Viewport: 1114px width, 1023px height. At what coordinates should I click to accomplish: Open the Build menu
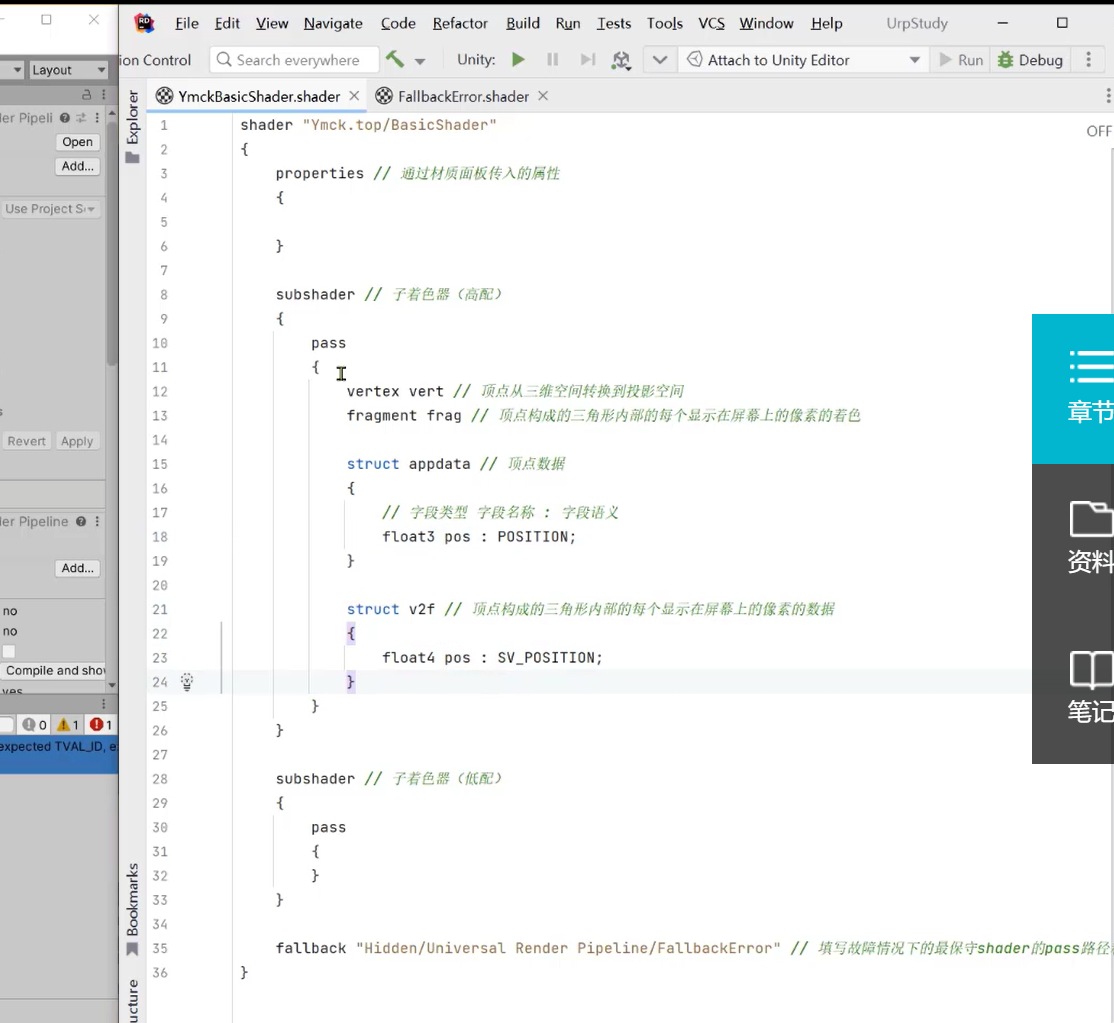[x=523, y=23]
